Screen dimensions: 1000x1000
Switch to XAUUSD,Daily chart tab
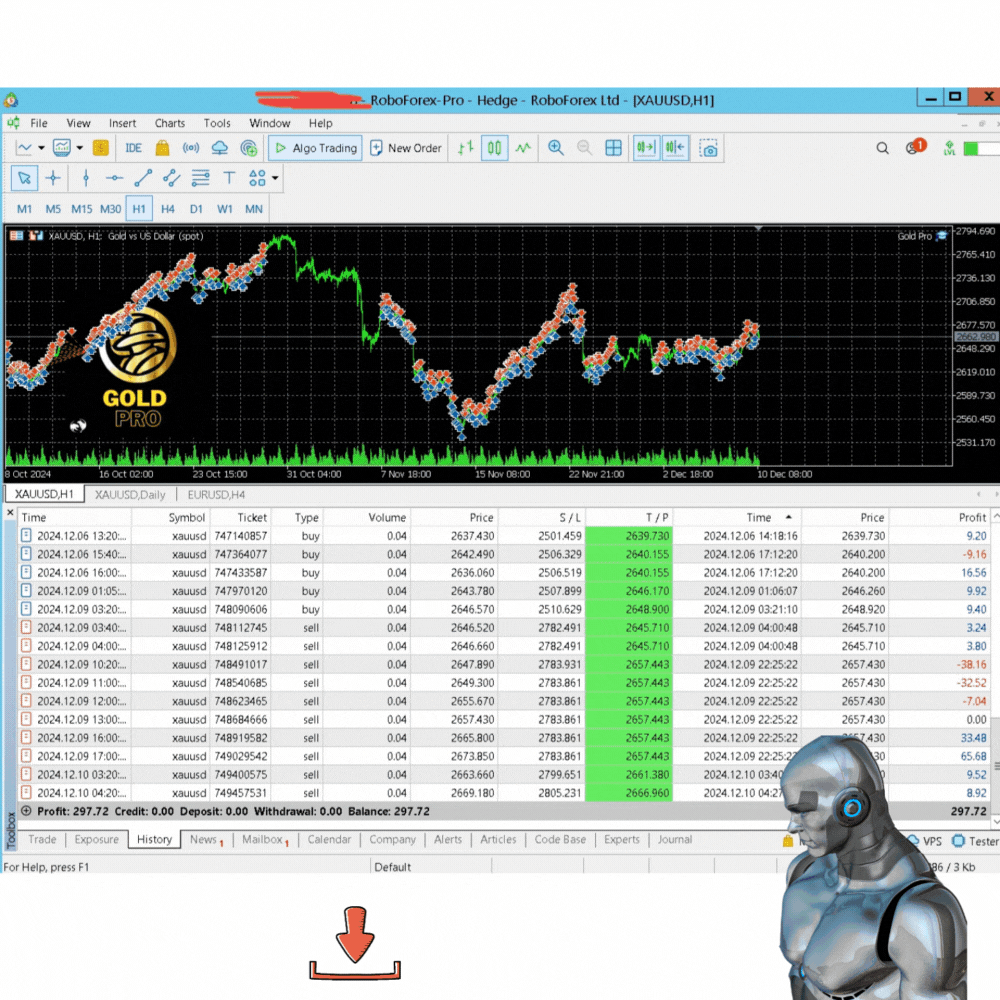tap(130, 494)
